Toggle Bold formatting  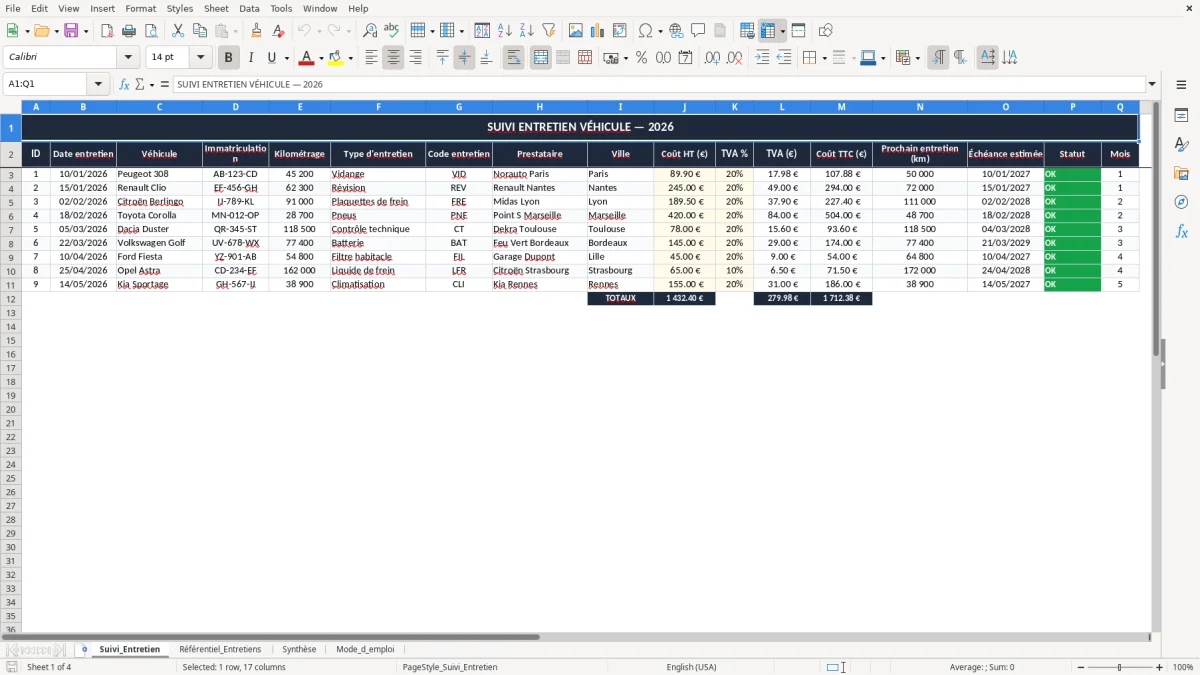coord(229,58)
